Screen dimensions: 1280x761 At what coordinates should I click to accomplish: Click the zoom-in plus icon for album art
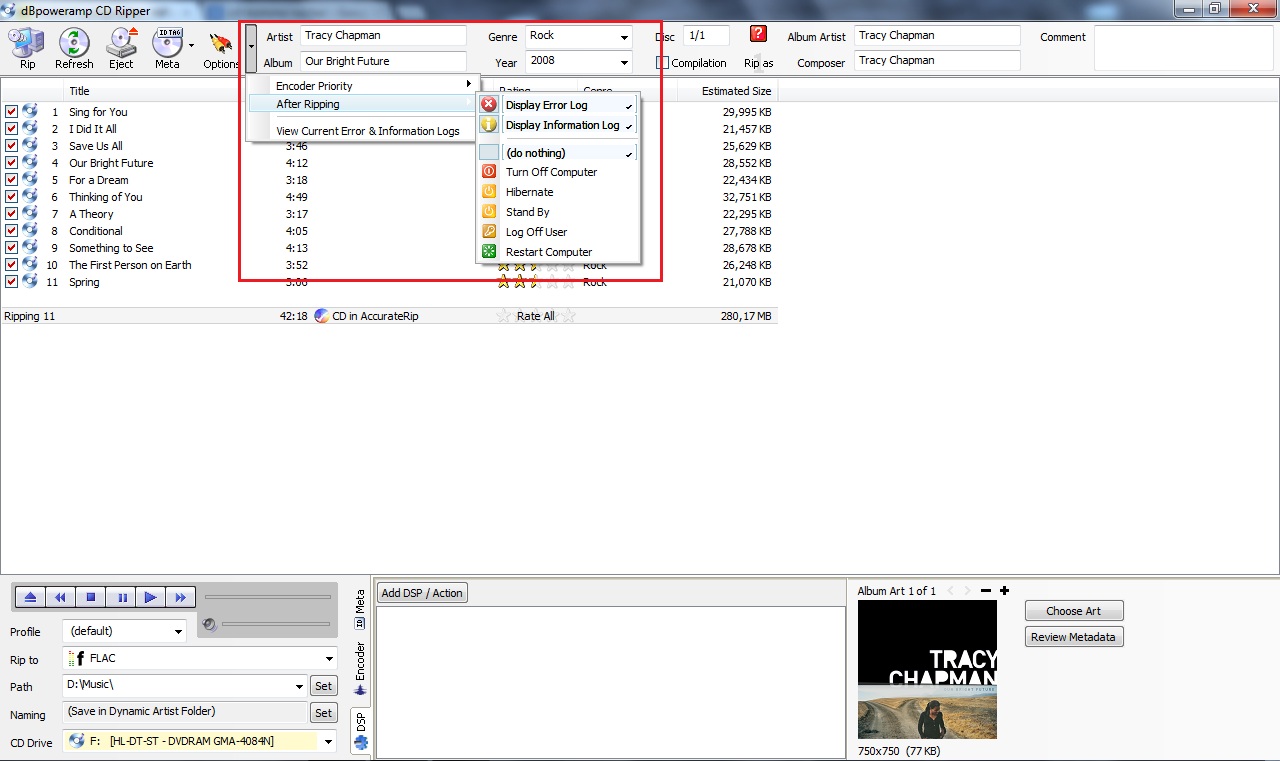tap(1004, 591)
